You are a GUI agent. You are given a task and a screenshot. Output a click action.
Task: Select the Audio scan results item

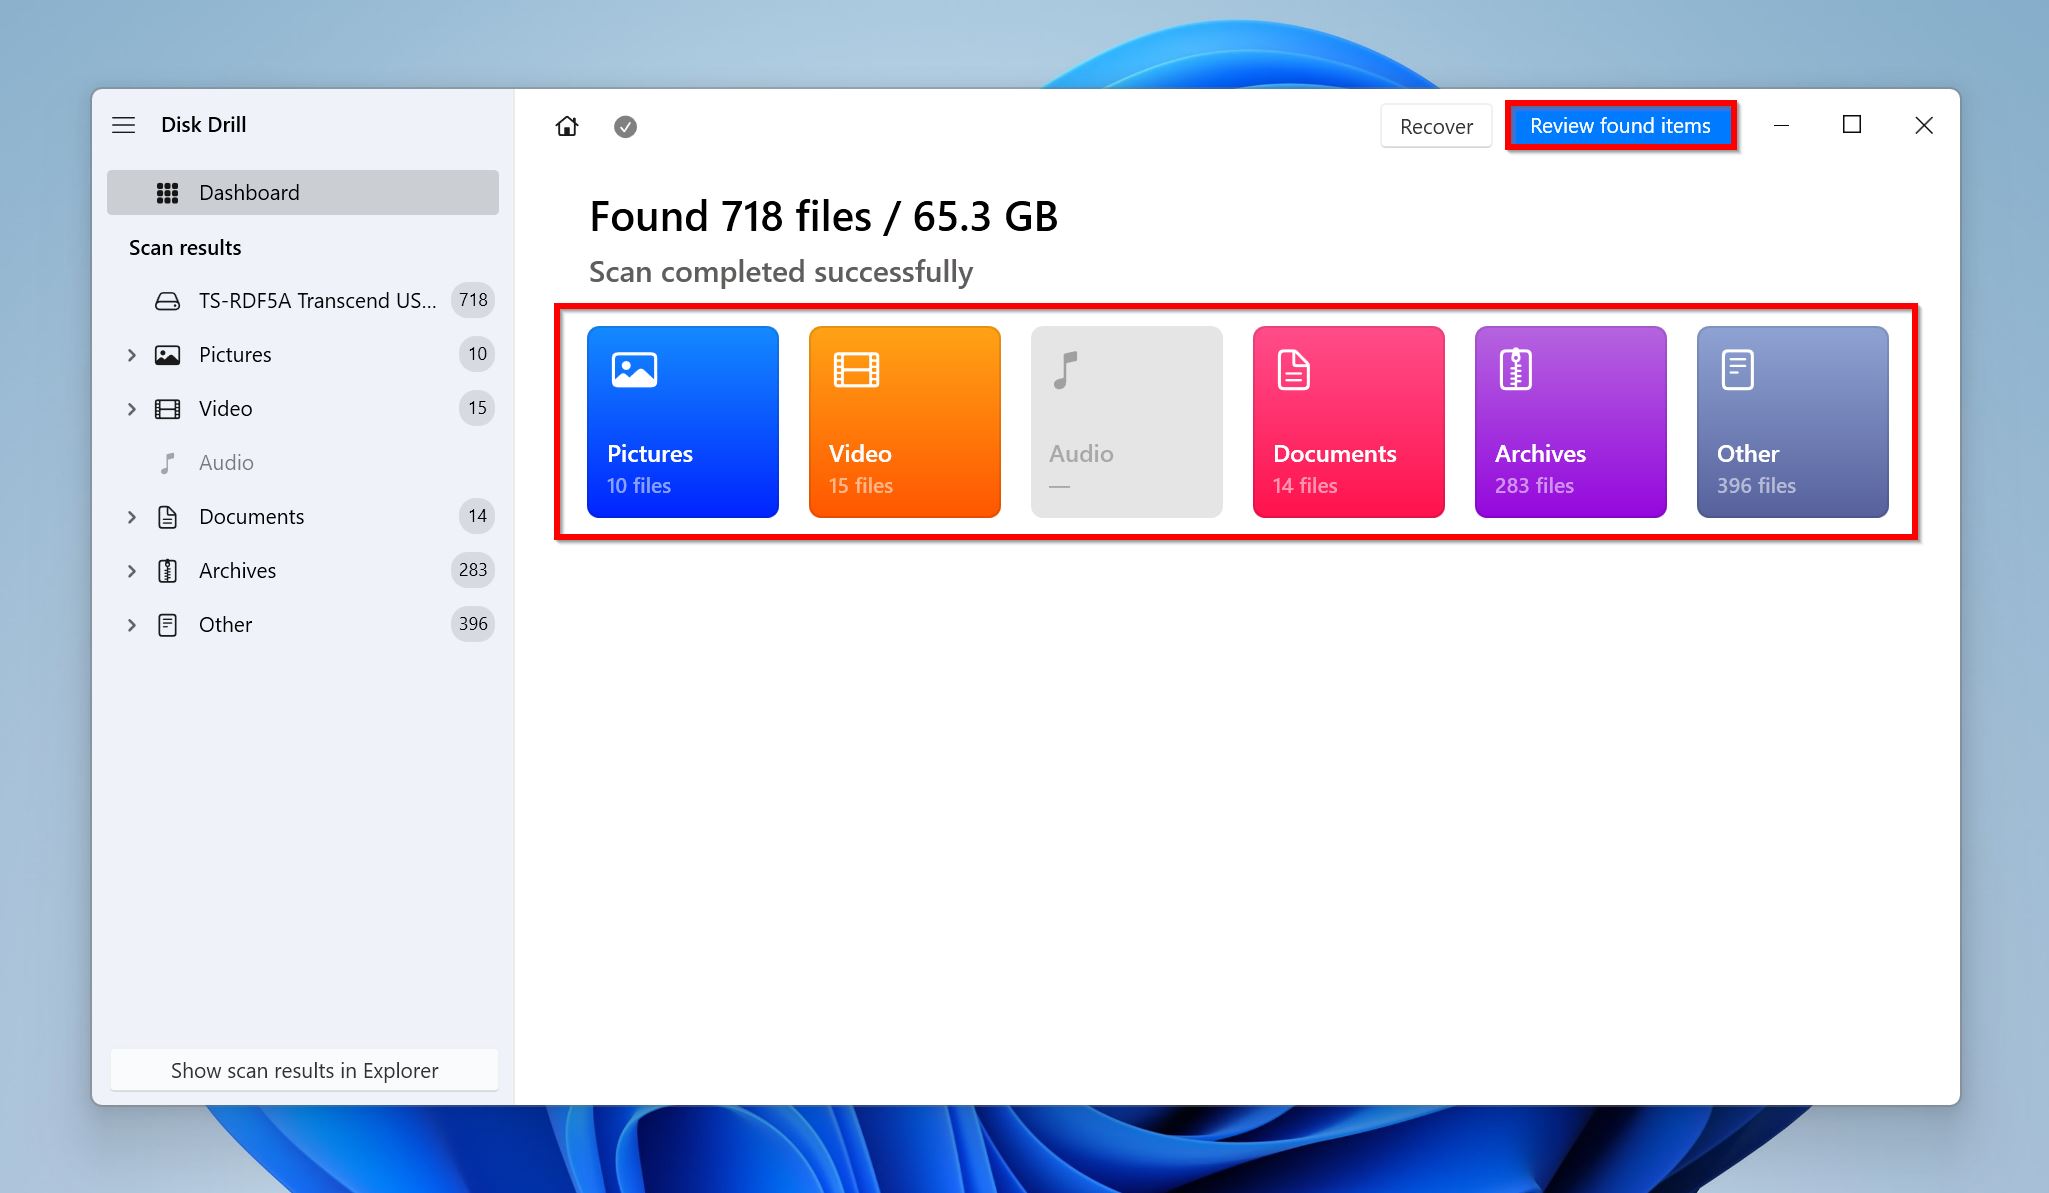coord(226,462)
